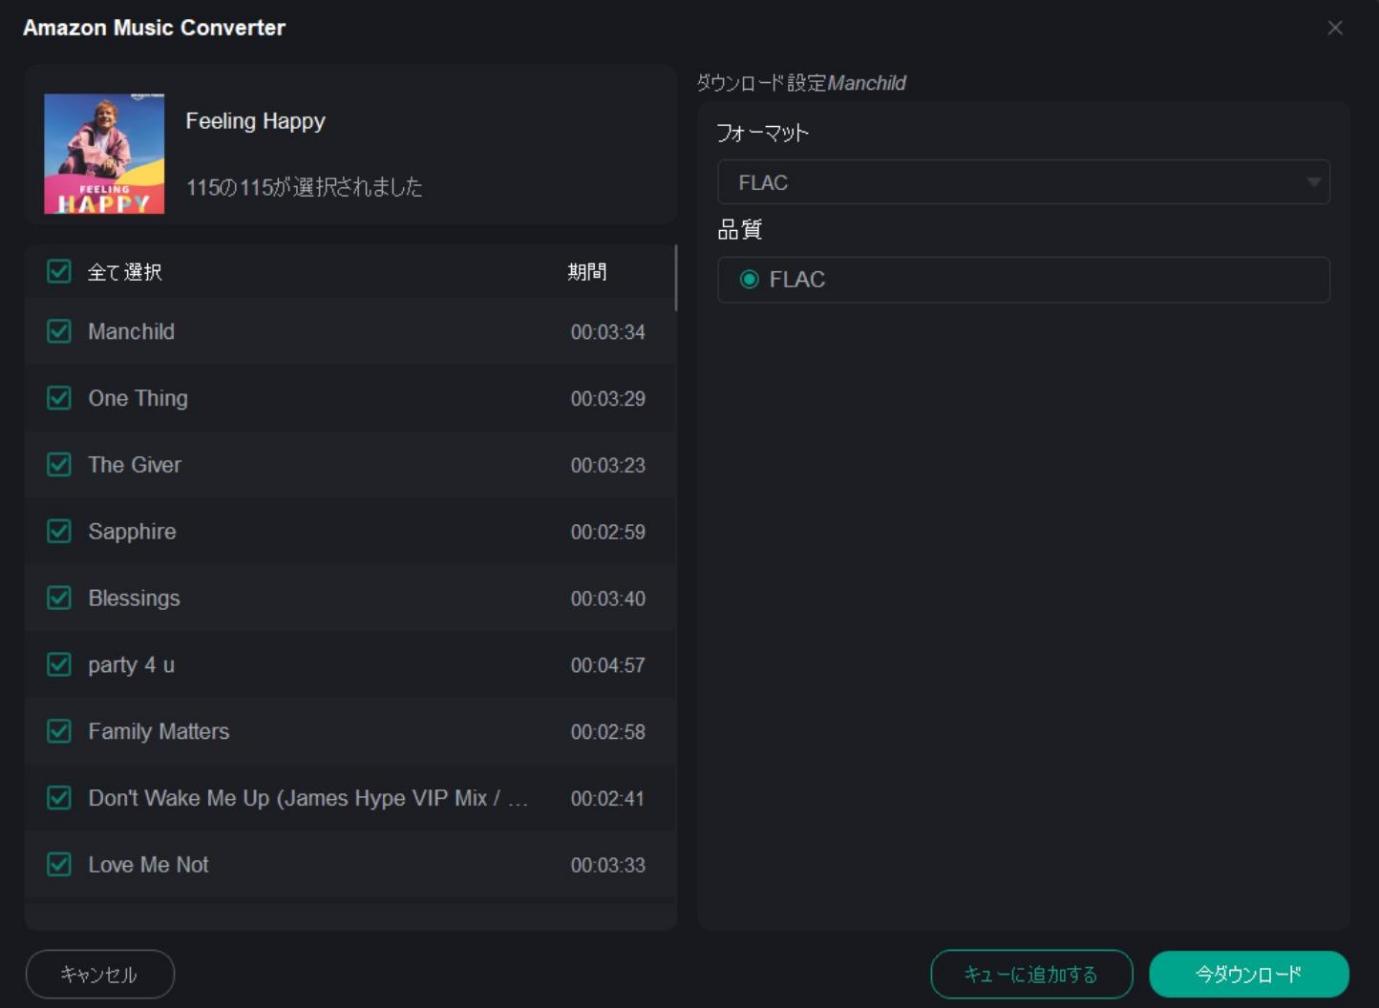Screen dimensions: 1379x1008
Task: Click the 115の115が選択されました text
Action: tap(304, 187)
